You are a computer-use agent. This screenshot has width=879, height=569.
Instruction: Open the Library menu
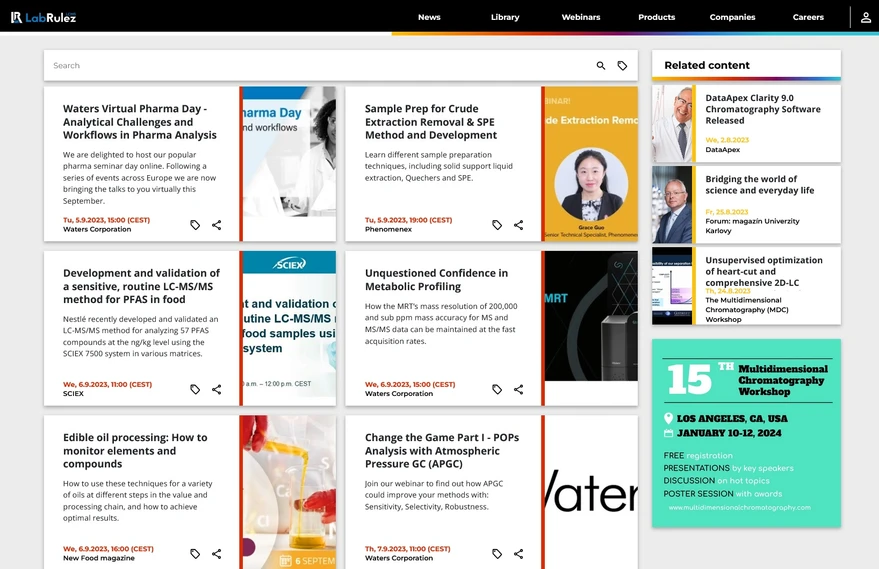(x=505, y=17)
